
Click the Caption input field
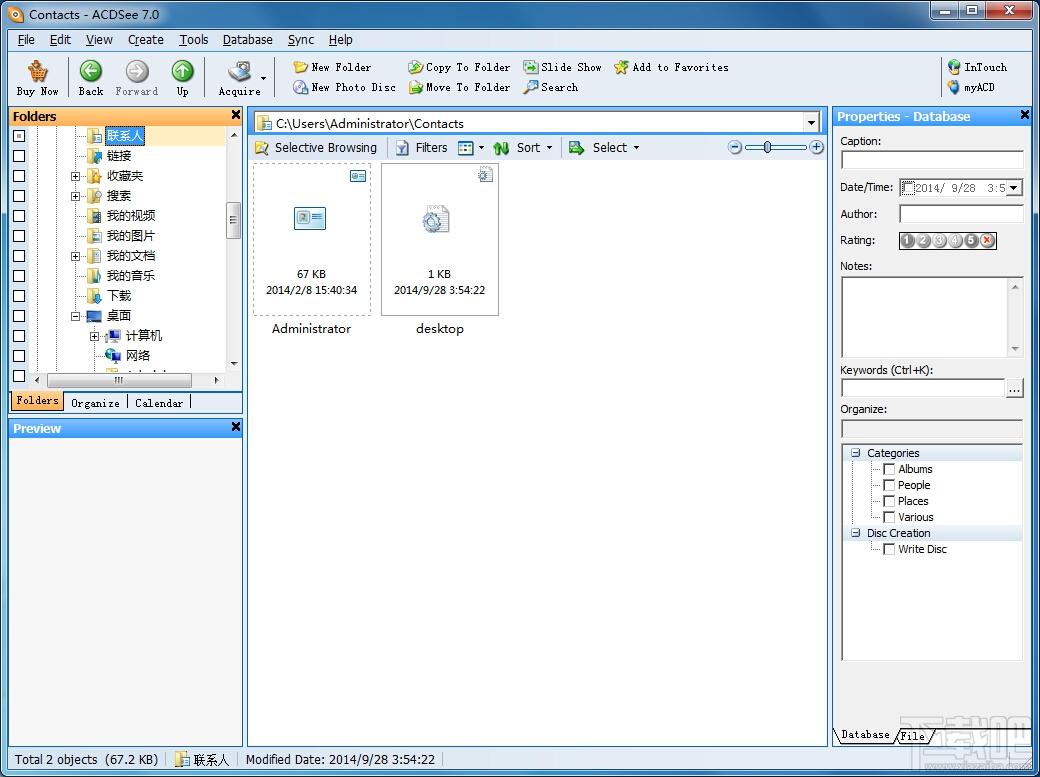pyautogui.click(x=932, y=160)
